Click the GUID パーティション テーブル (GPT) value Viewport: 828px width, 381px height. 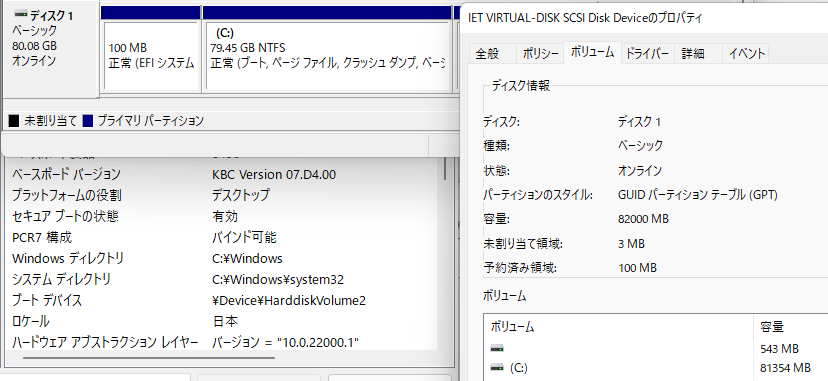[698, 195]
